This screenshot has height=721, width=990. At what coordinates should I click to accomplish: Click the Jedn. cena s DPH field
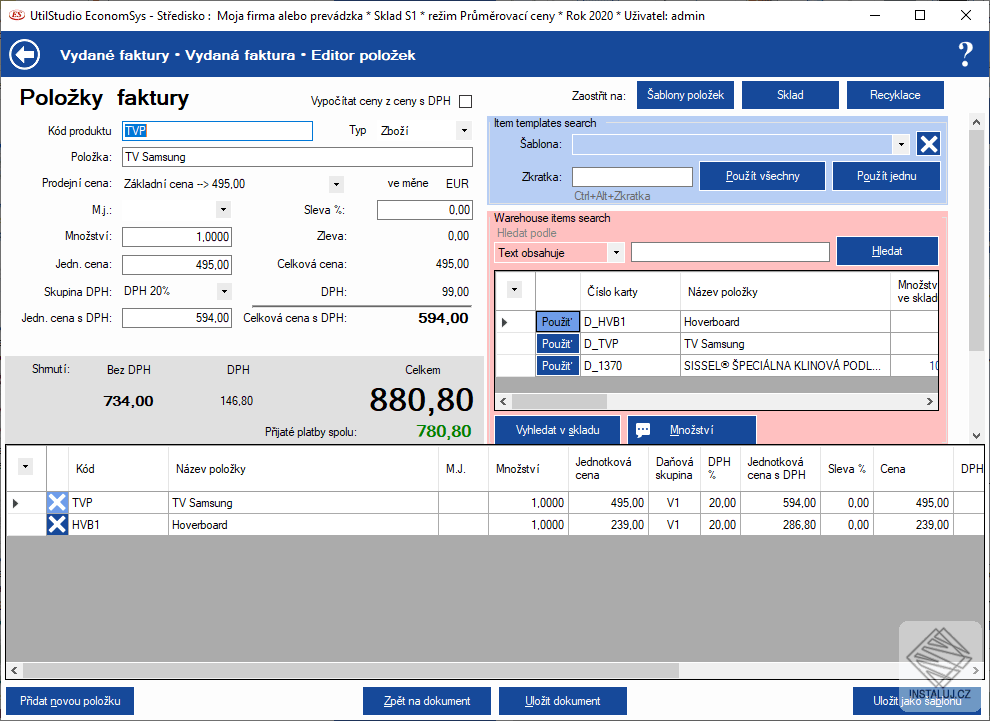coord(177,318)
